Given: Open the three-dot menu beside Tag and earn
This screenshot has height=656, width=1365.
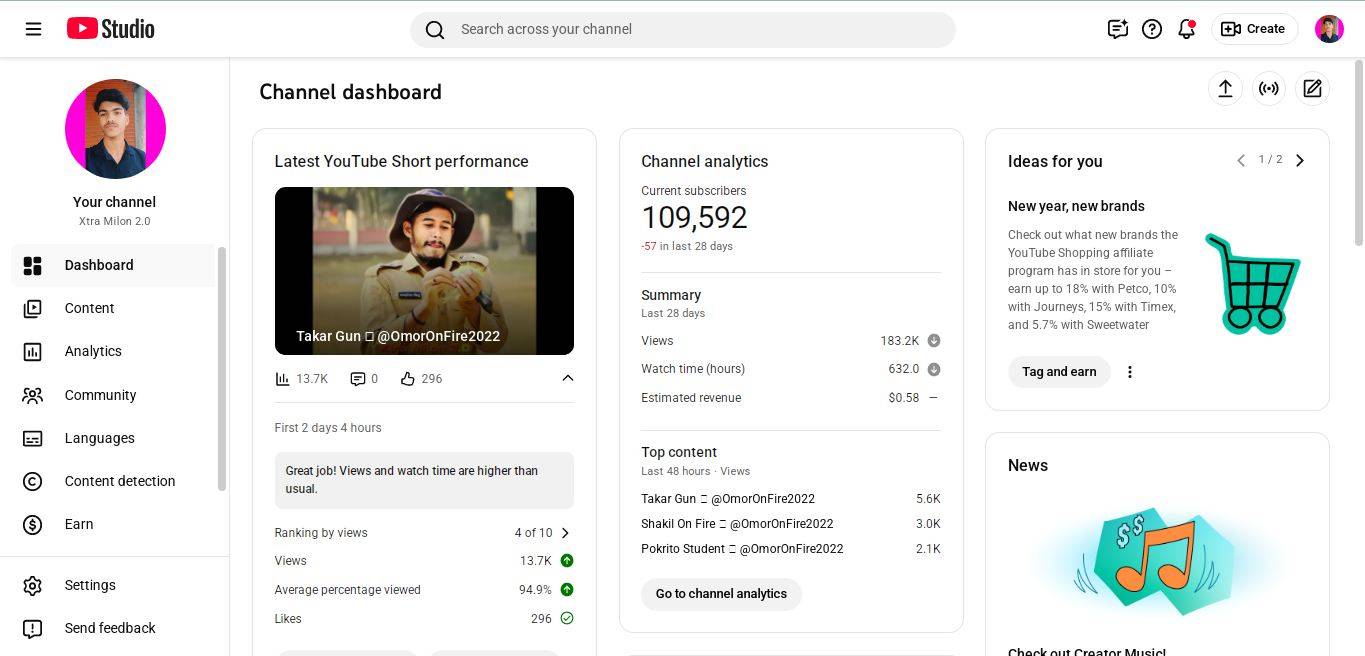Looking at the screenshot, I should pyautogui.click(x=1130, y=372).
